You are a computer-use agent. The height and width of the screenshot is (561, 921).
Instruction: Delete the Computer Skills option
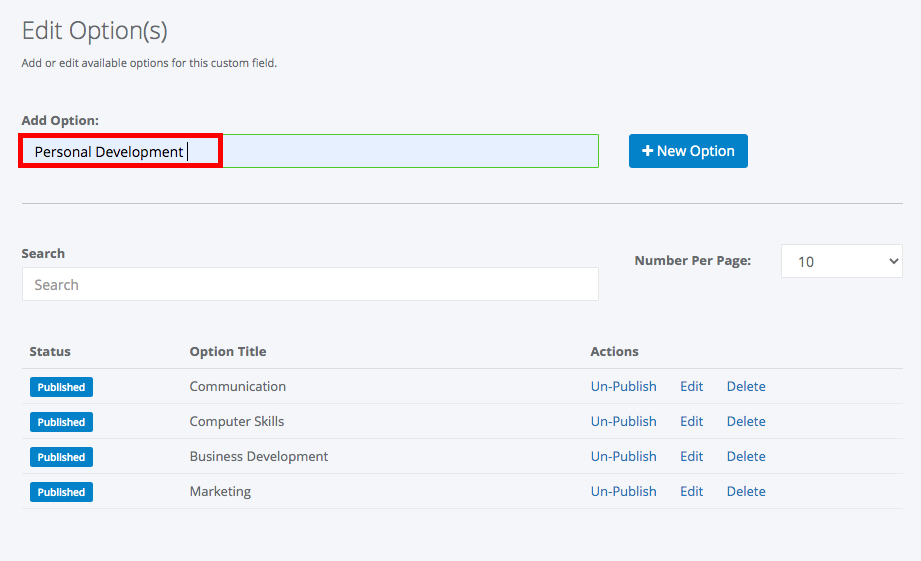pyautogui.click(x=746, y=421)
